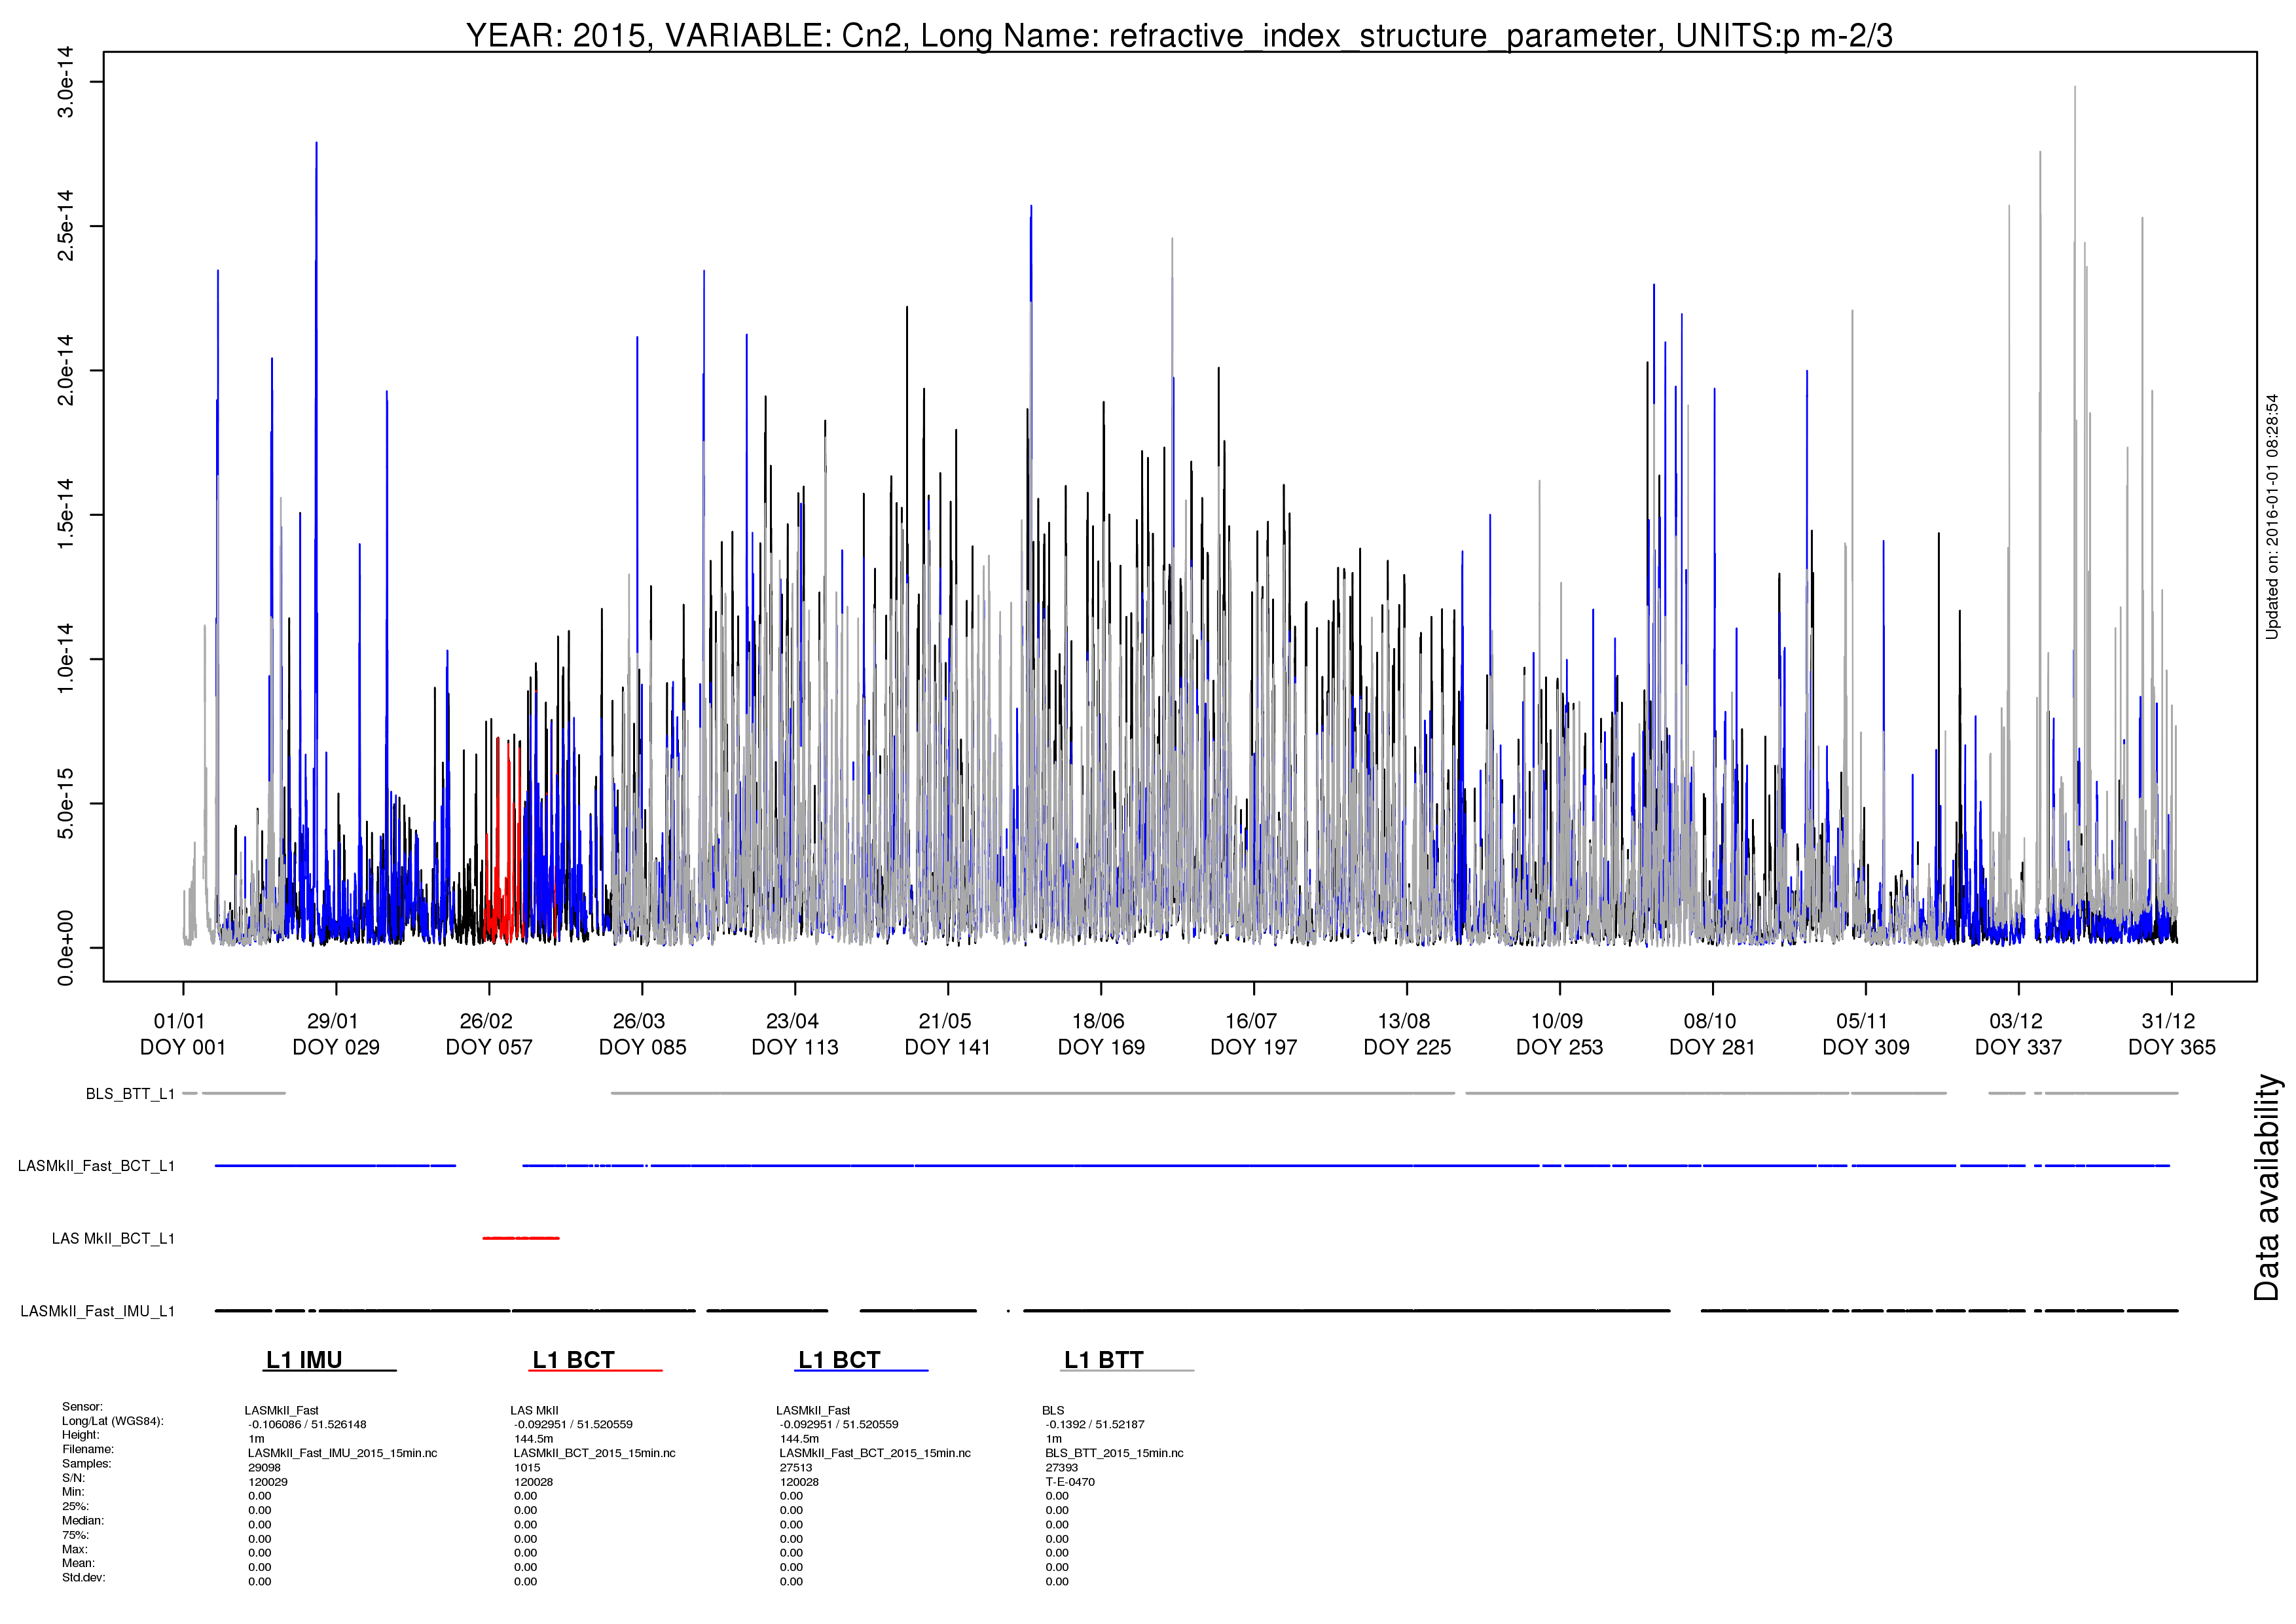Click the red LAS MkII_BCT_L1 availability bar
Image resolution: width=2296 pixels, height=1624 pixels.
point(521,1238)
